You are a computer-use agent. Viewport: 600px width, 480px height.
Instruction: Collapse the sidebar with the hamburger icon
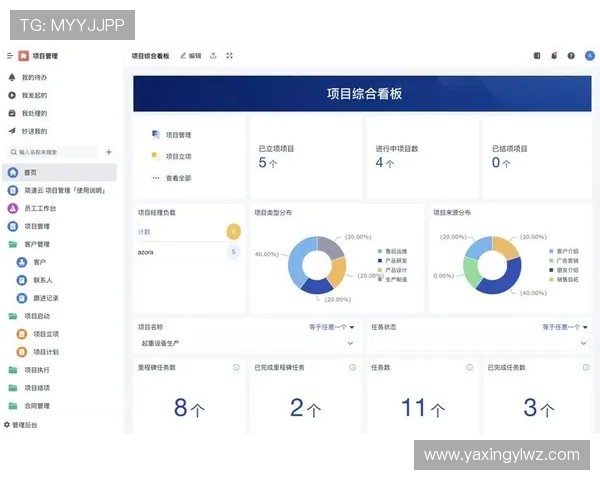[10, 56]
